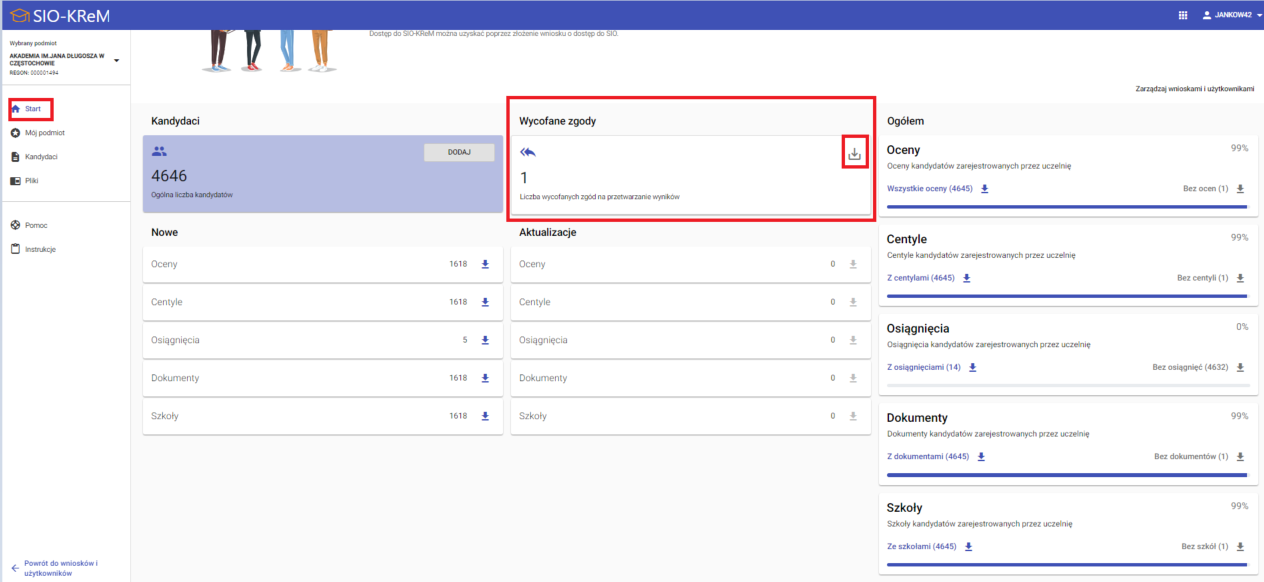Open Kandydaci page from the sidebar

40,157
